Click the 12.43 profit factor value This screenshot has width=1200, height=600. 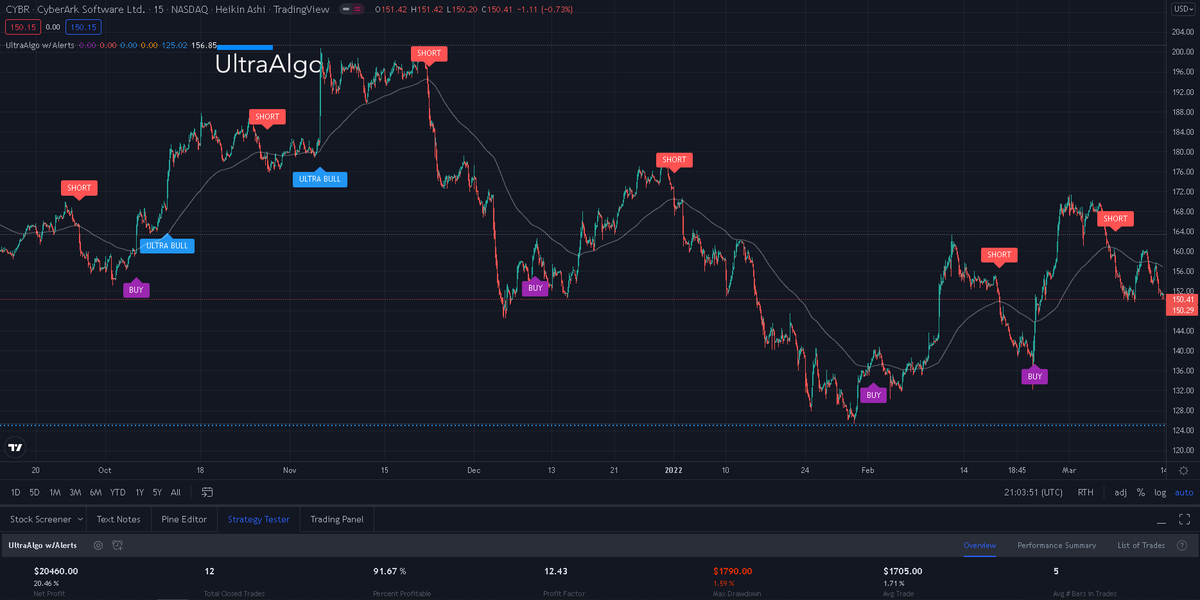556,571
